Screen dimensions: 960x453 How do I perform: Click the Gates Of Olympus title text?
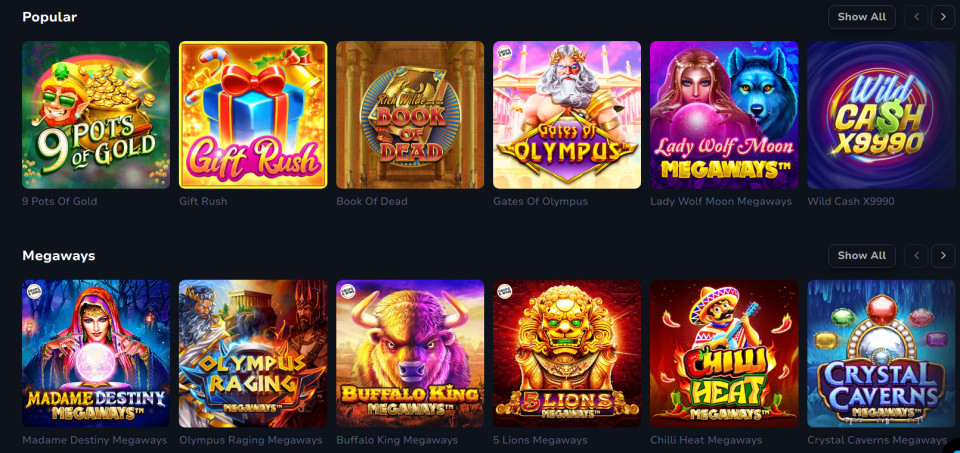point(541,201)
